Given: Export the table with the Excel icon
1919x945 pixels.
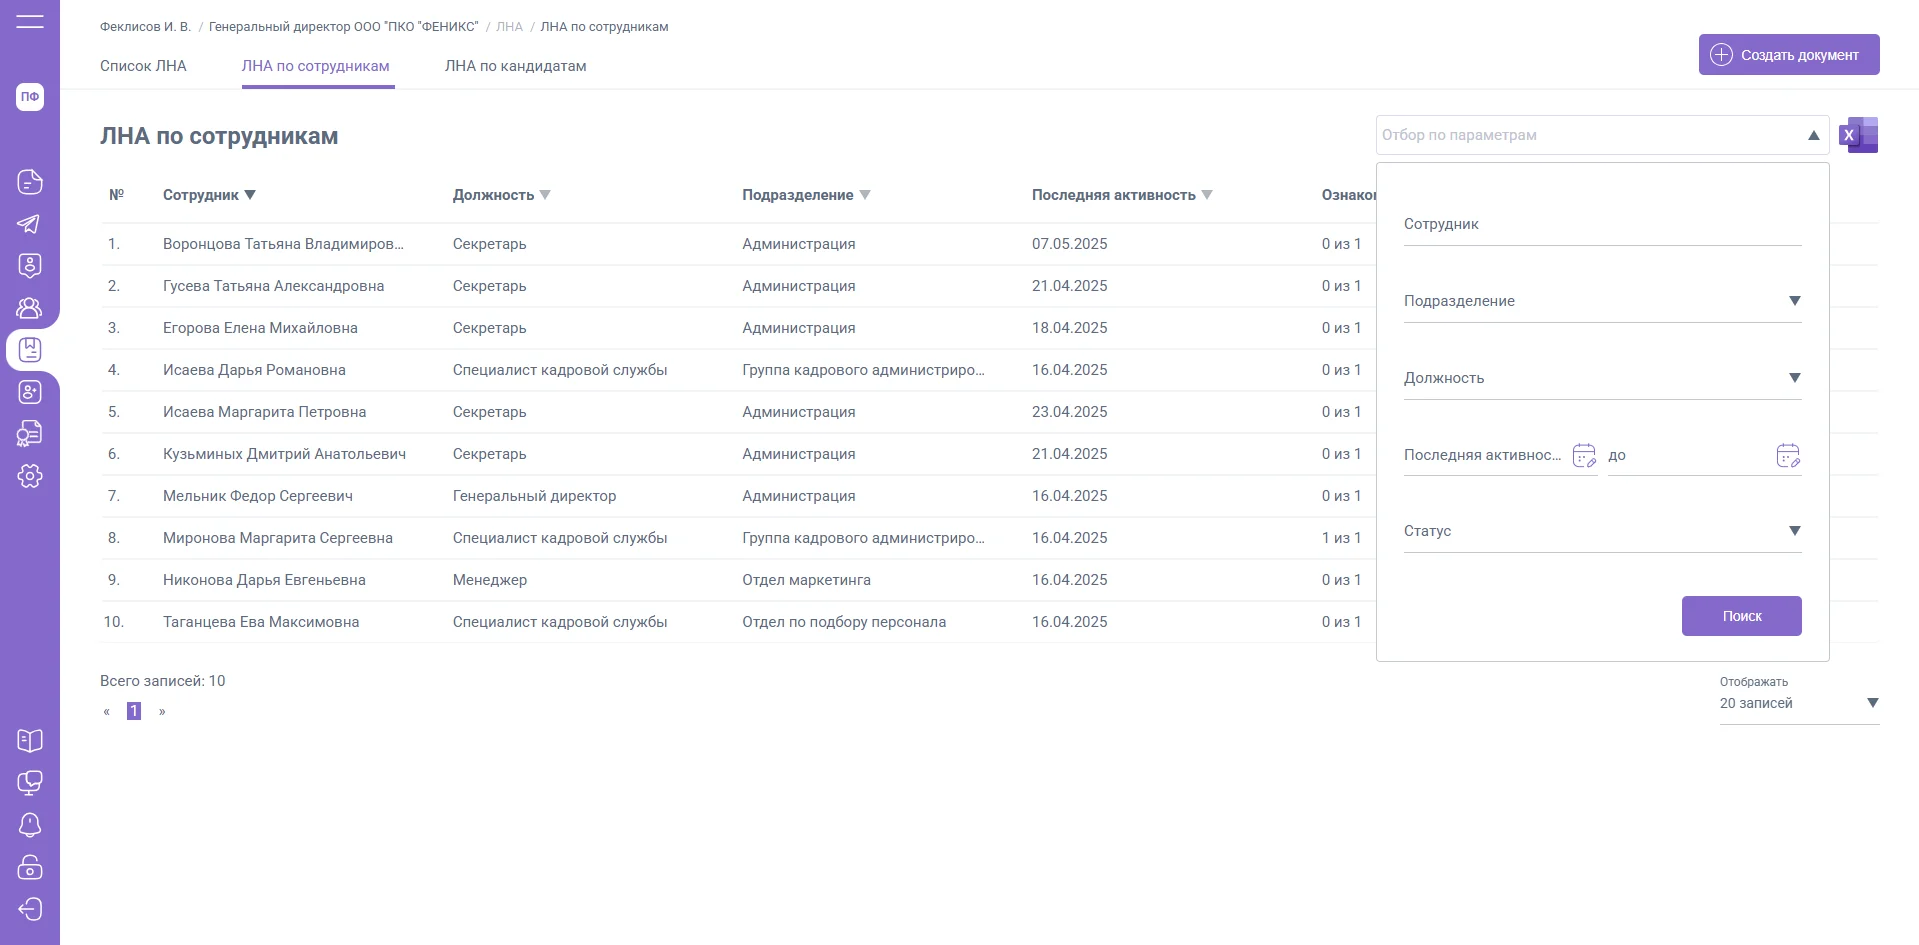Looking at the screenshot, I should (x=1859, y=135).
